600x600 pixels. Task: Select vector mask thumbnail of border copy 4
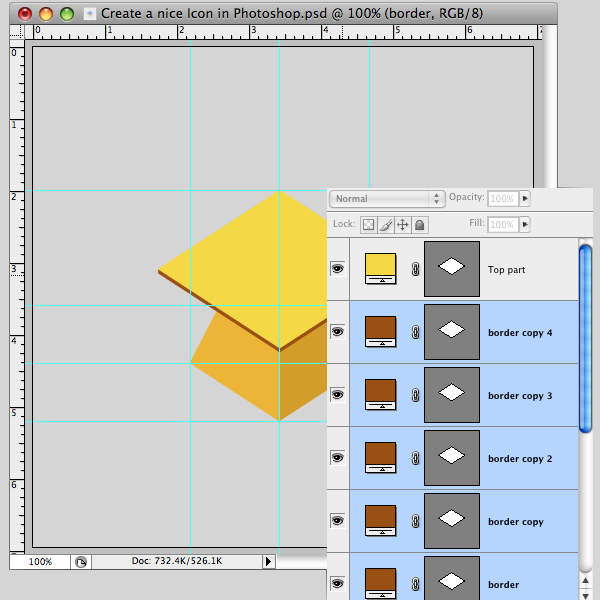[452, 332]
